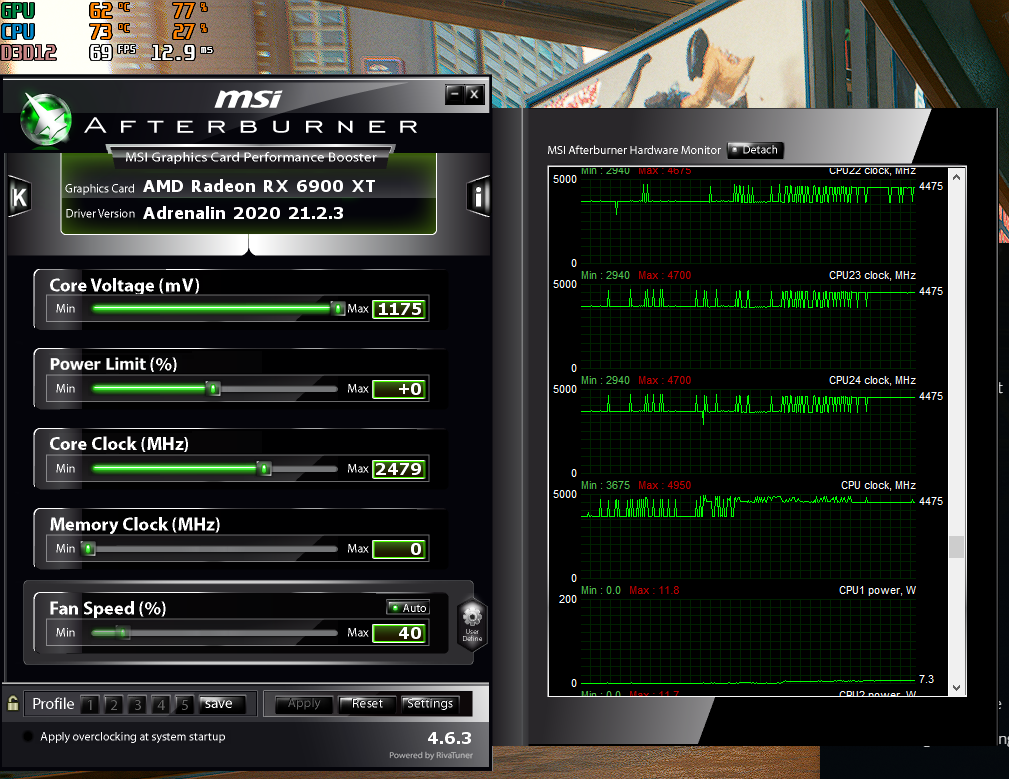Toggle Fan Speed Auto mode
1009x779 pixels.
408,608
